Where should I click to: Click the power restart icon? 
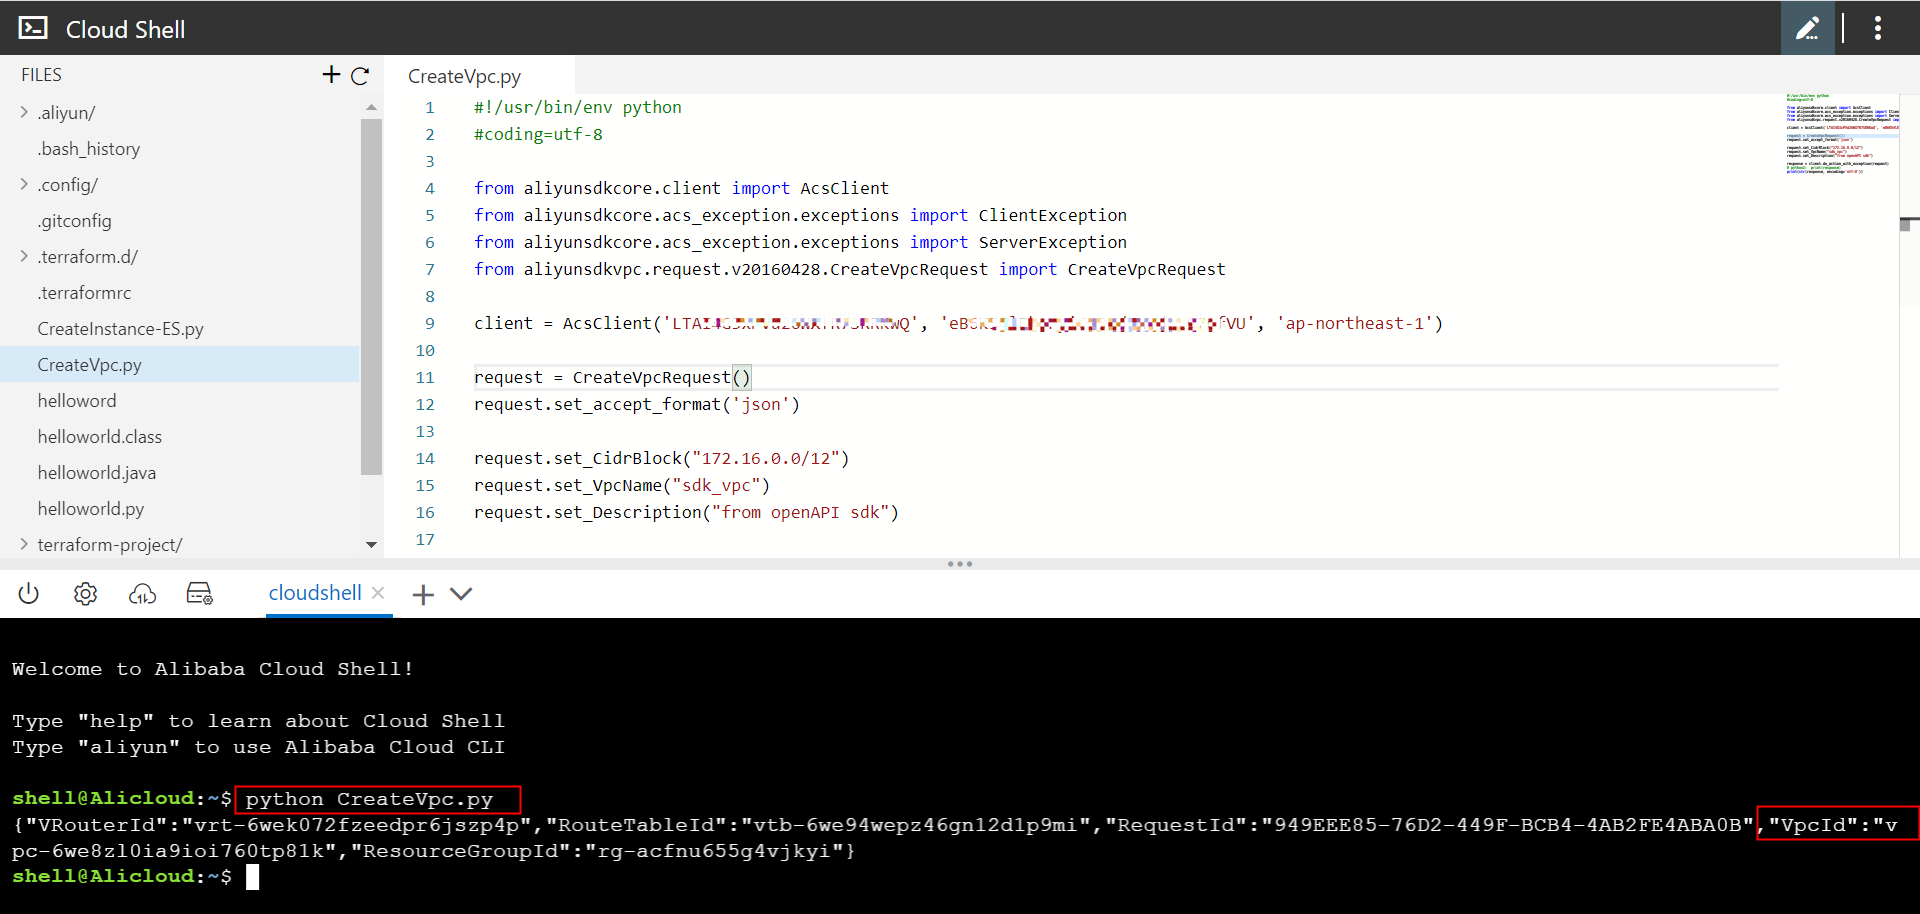pyautogui.click(x=28, y=594)
